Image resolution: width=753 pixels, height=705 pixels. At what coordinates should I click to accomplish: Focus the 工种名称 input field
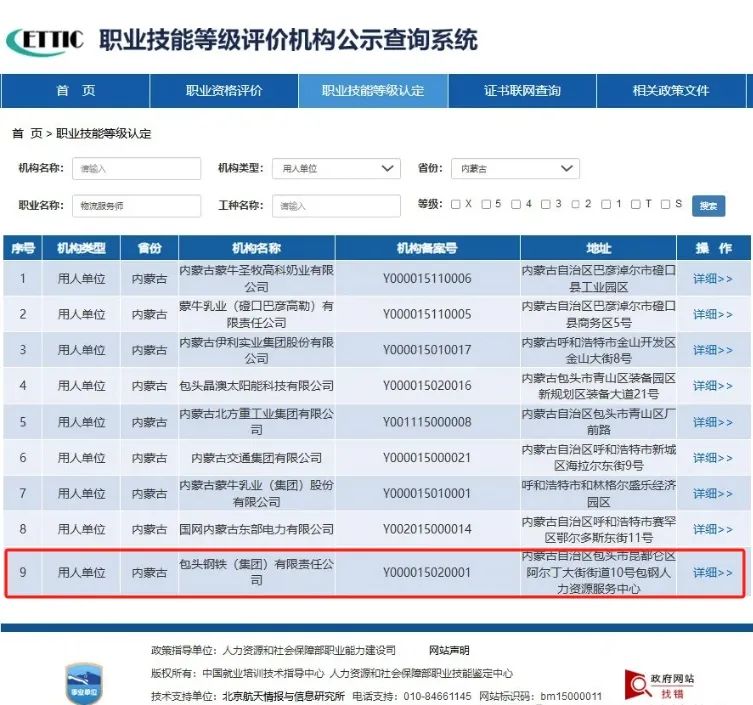click(336, 206)
